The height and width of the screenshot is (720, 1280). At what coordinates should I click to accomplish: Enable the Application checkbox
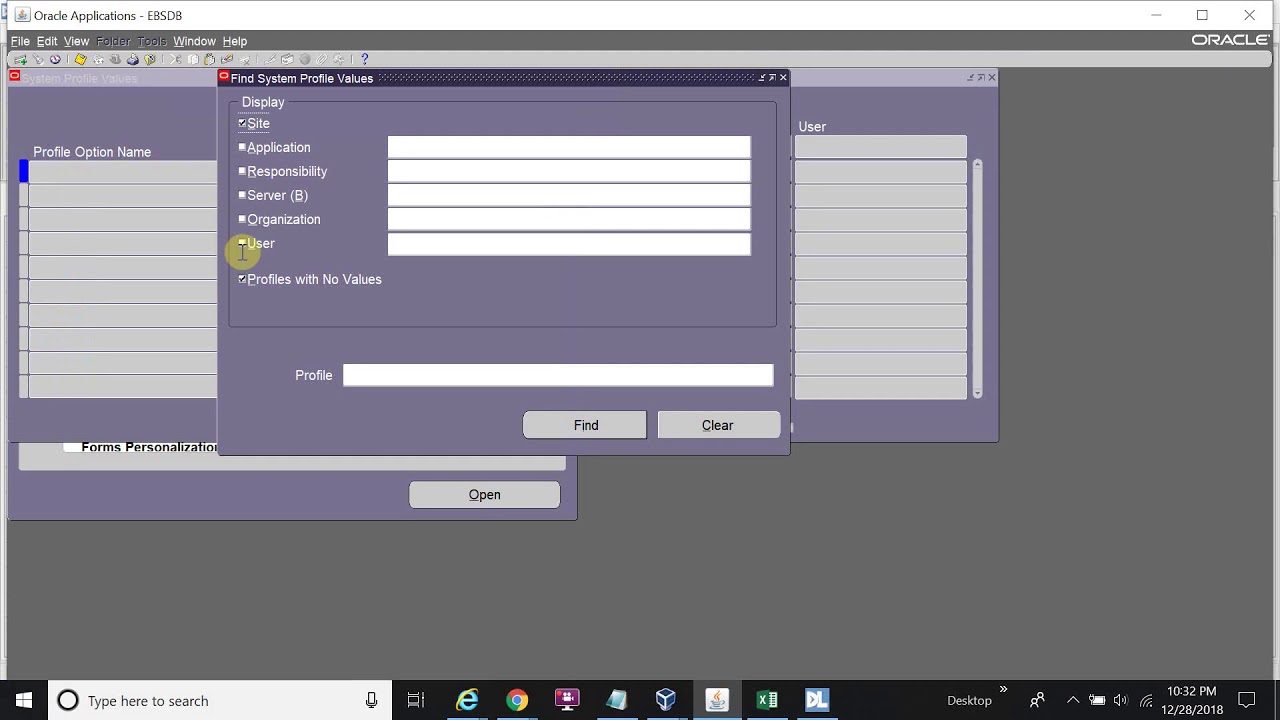[x=242, y=147]
